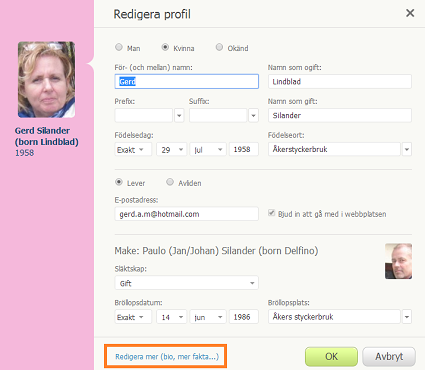Open the birth month dropdown showing jul
The image size is (425, 370).
pos(208,149)
